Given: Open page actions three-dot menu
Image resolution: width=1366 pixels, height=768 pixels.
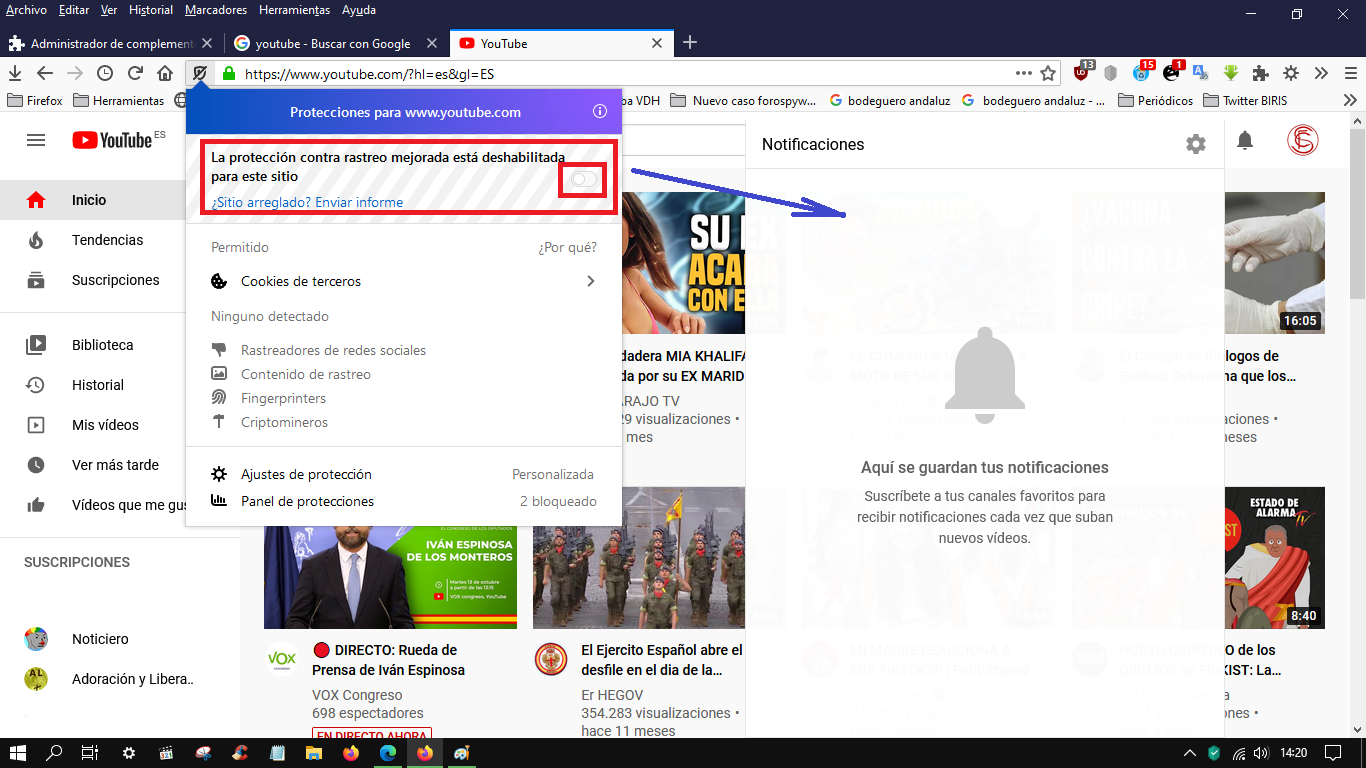Looking at the screenshot, I should (x=1023, y=73).
